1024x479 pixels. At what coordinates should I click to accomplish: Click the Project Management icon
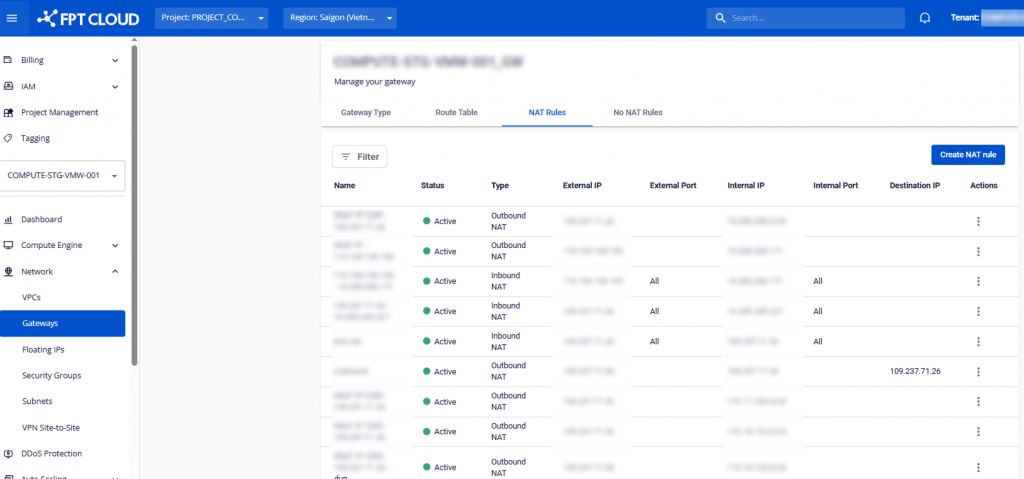[8, 112]
